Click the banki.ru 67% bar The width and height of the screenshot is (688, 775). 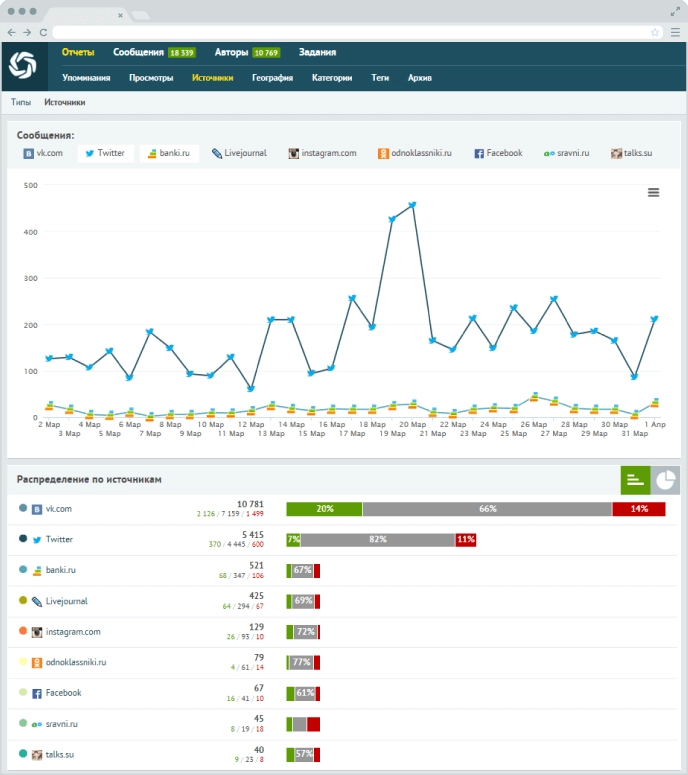[x=303, y=570]
